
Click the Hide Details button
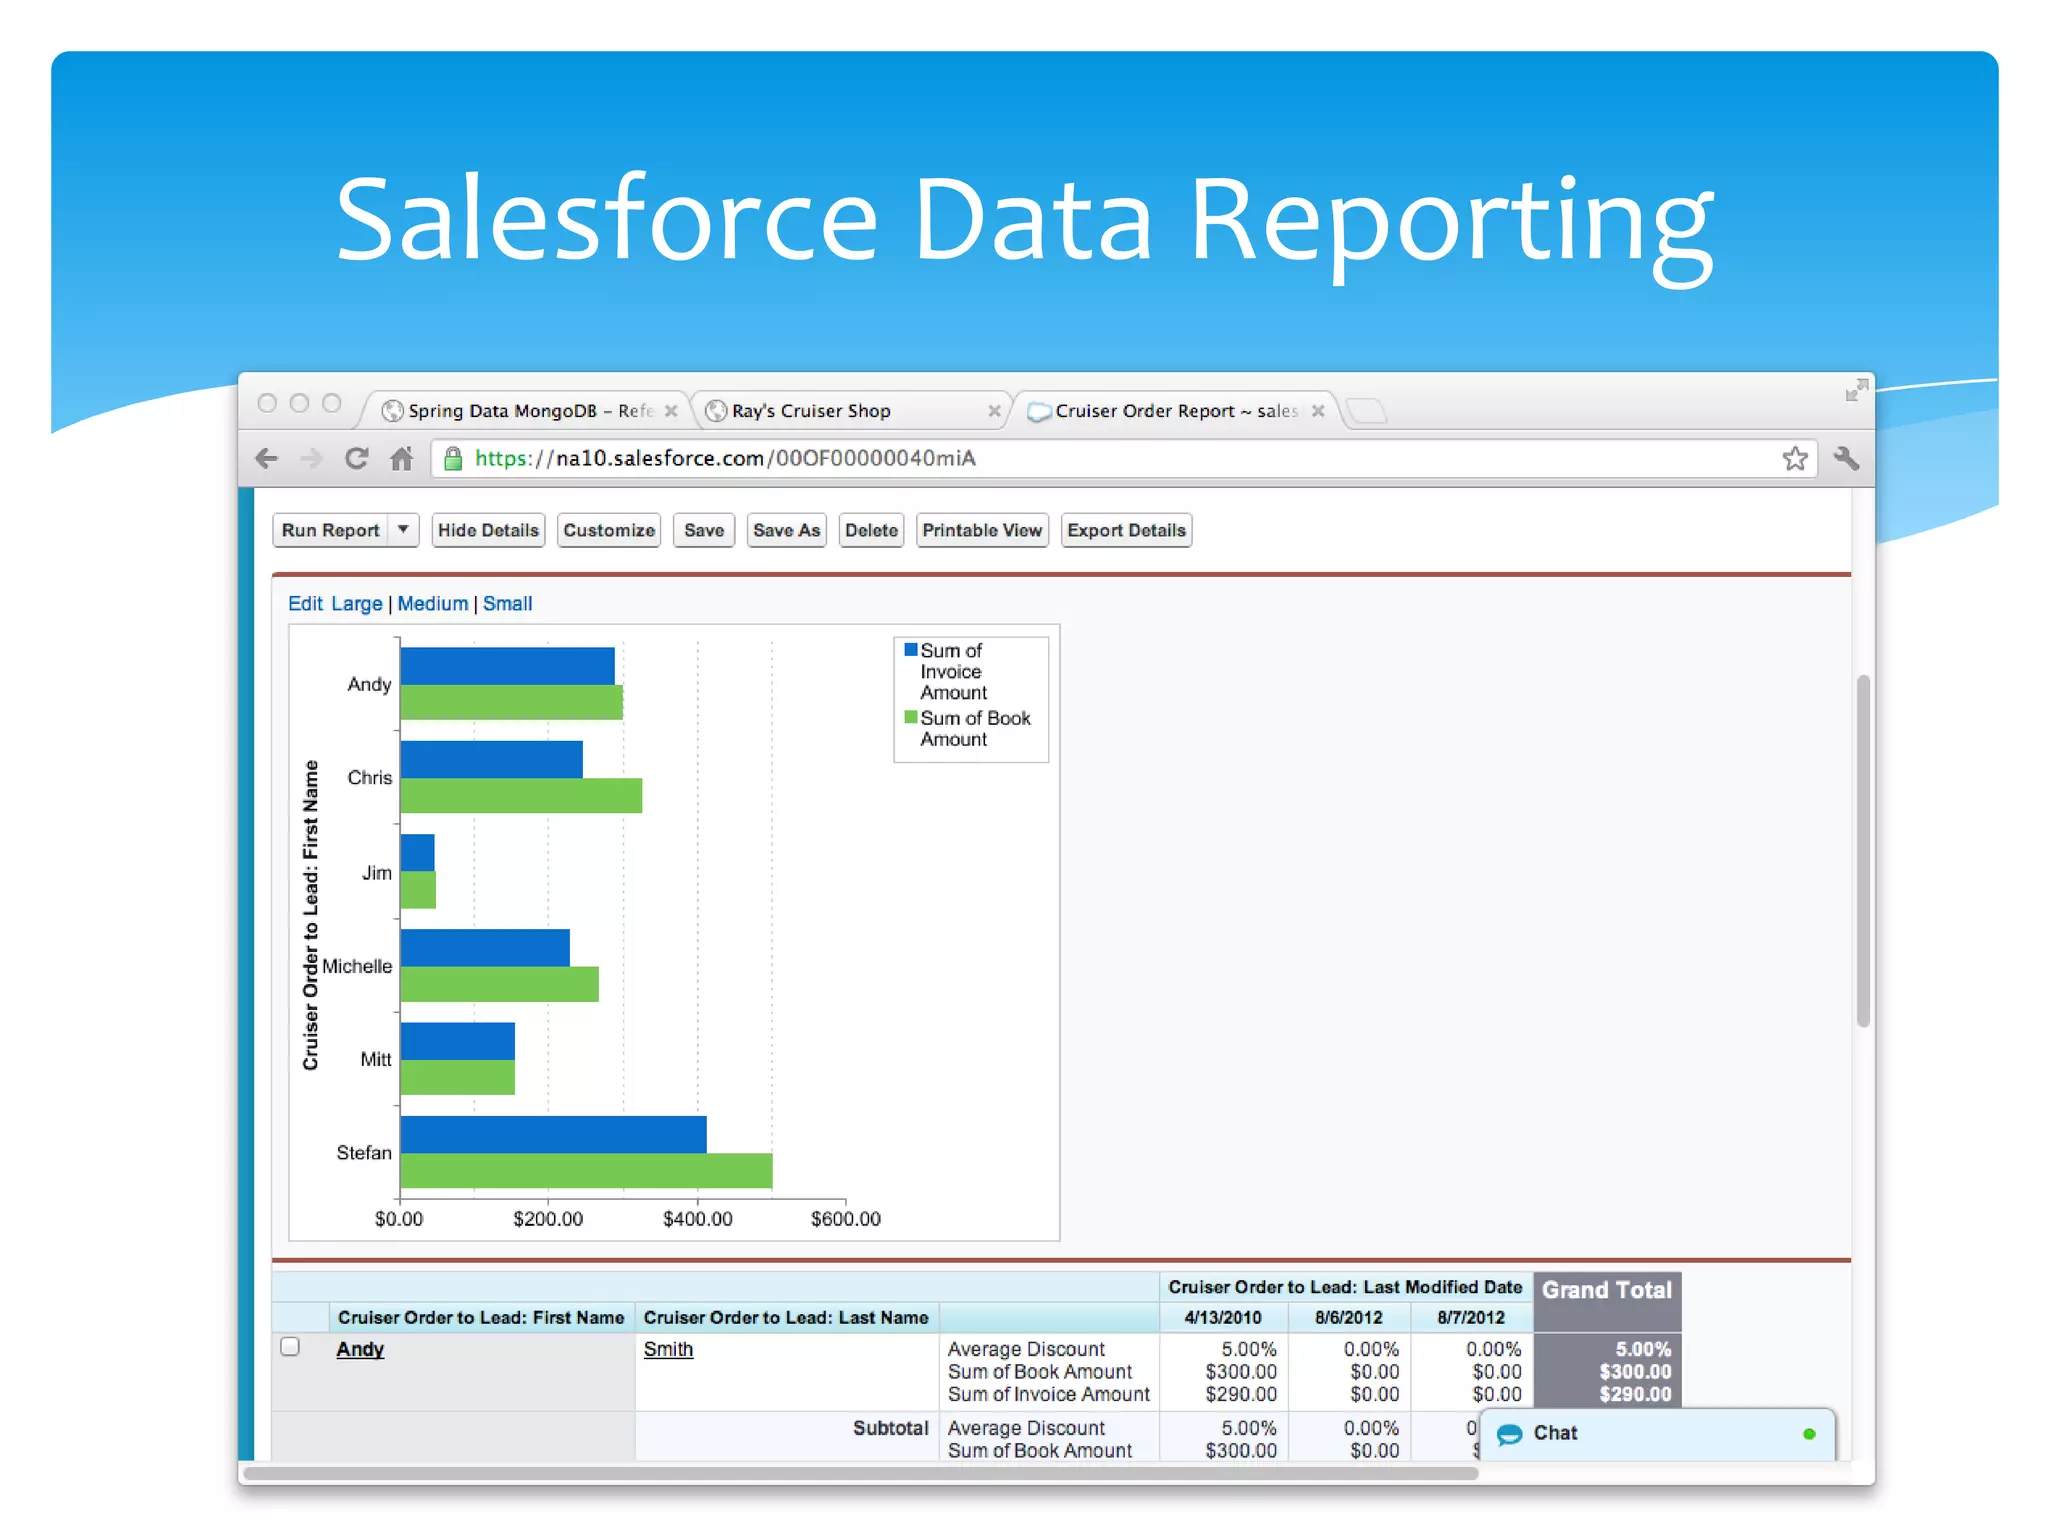(x=488, y=530)
